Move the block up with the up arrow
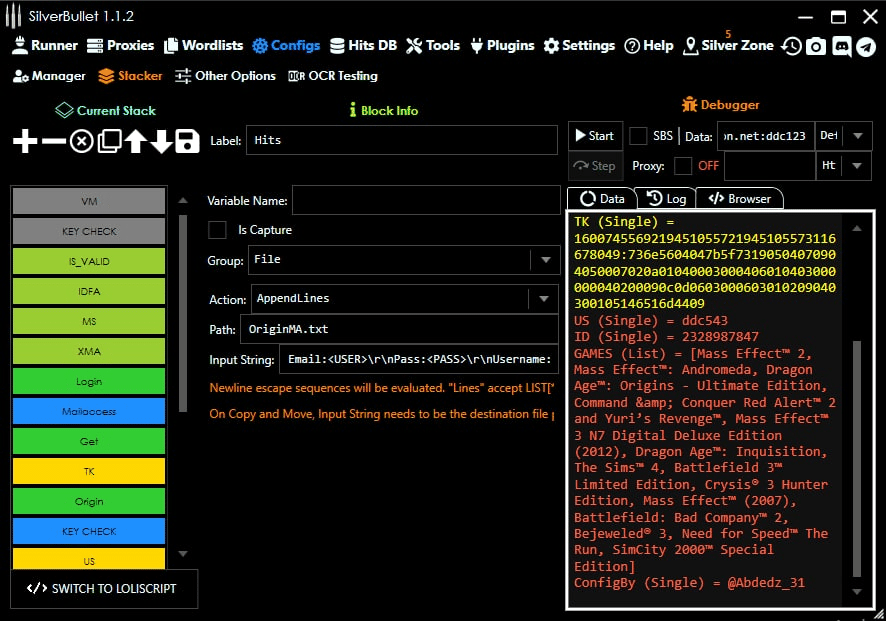886x621 pixels. pyautogui.click(x=135, y=141)
